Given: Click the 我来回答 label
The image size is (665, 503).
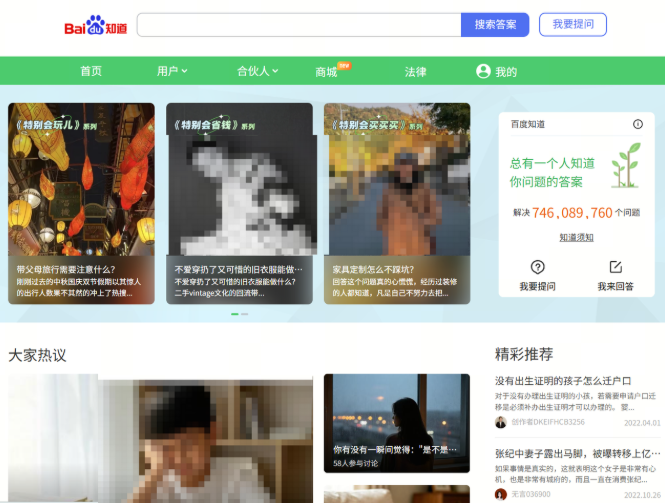Looking at the screenshot, I should click(x=615, y=287).
